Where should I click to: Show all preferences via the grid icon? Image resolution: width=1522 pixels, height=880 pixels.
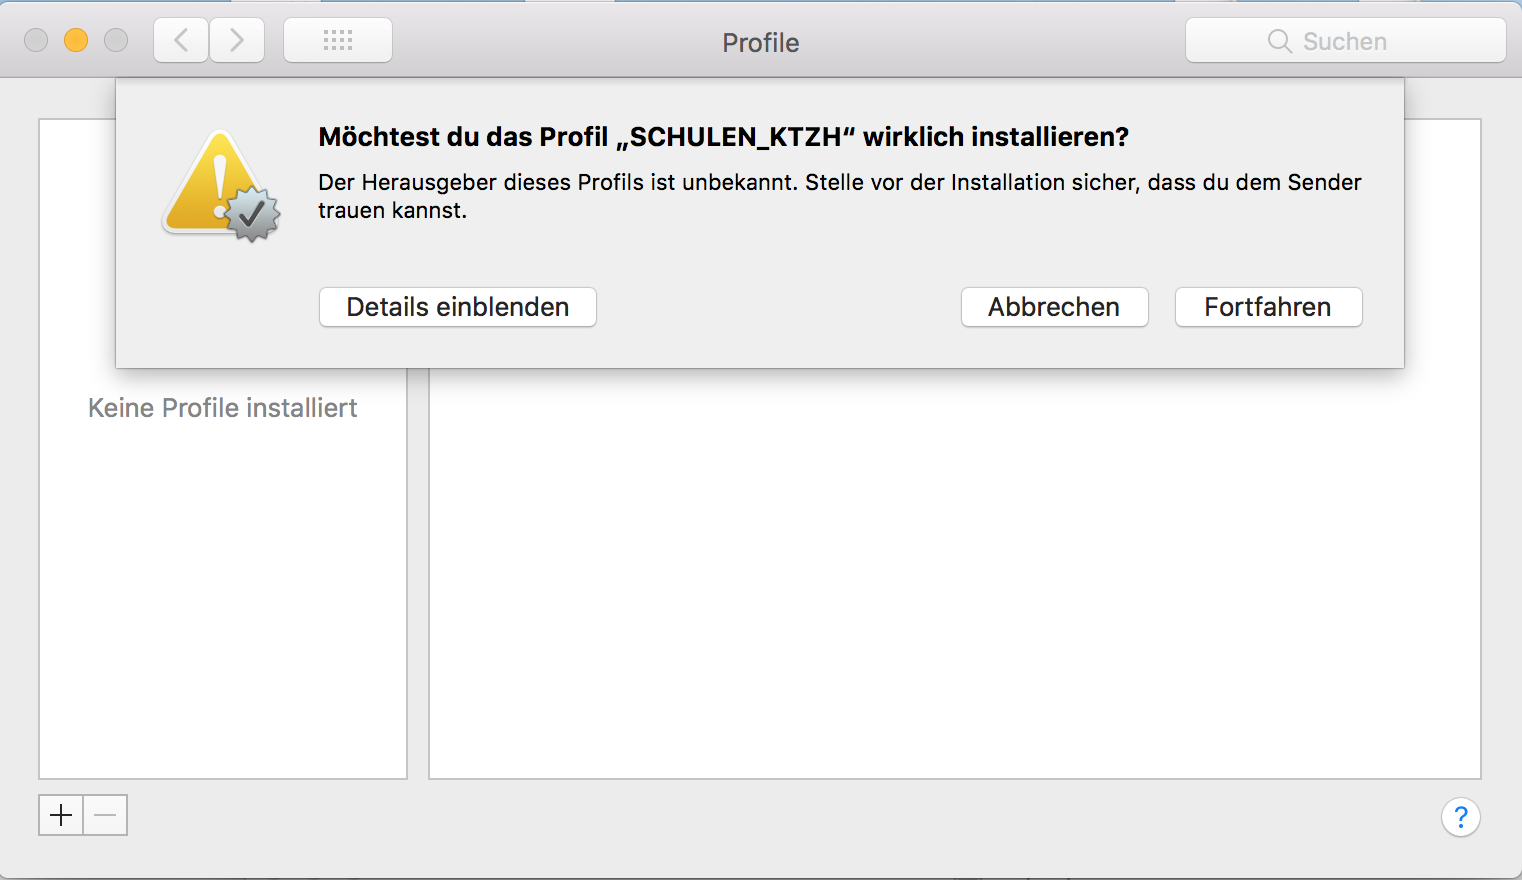point(338,40)
